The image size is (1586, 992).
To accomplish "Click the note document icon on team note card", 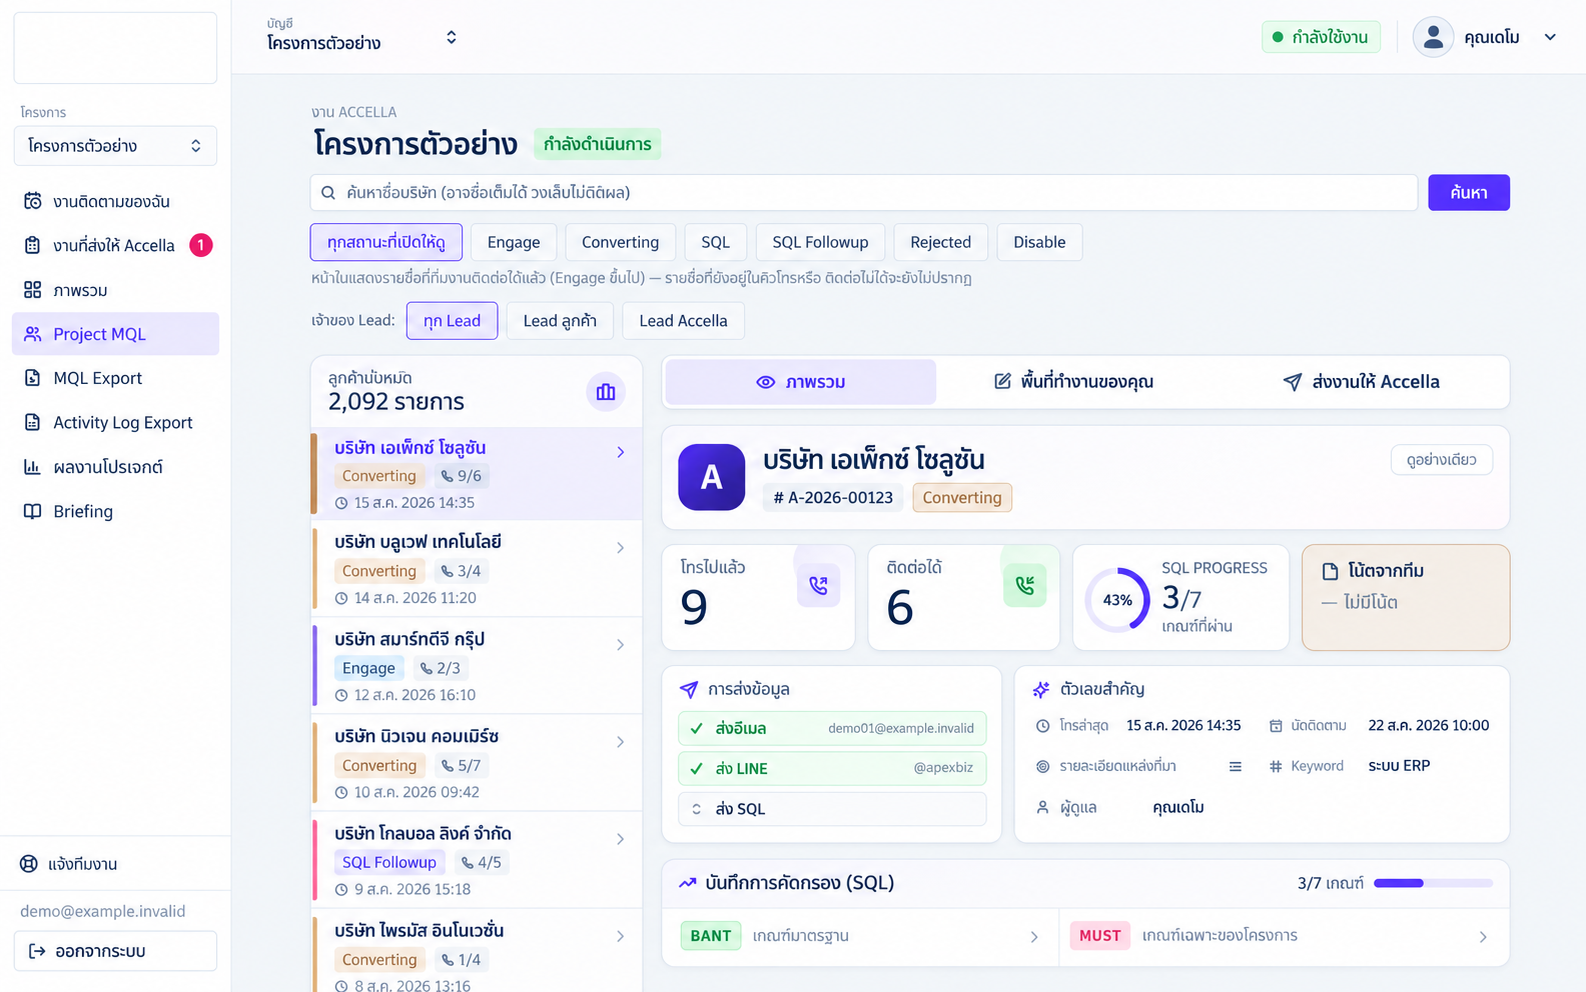I will coord(1330,571).
